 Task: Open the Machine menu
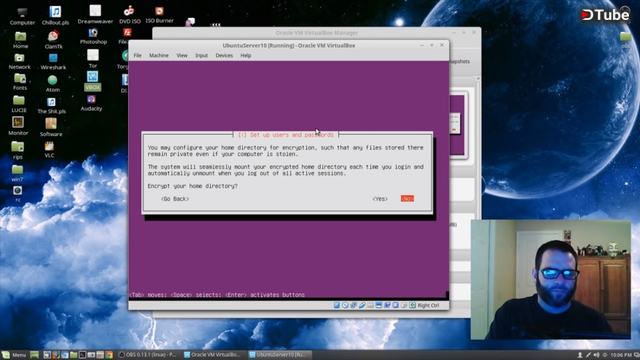tap(159, 56)
